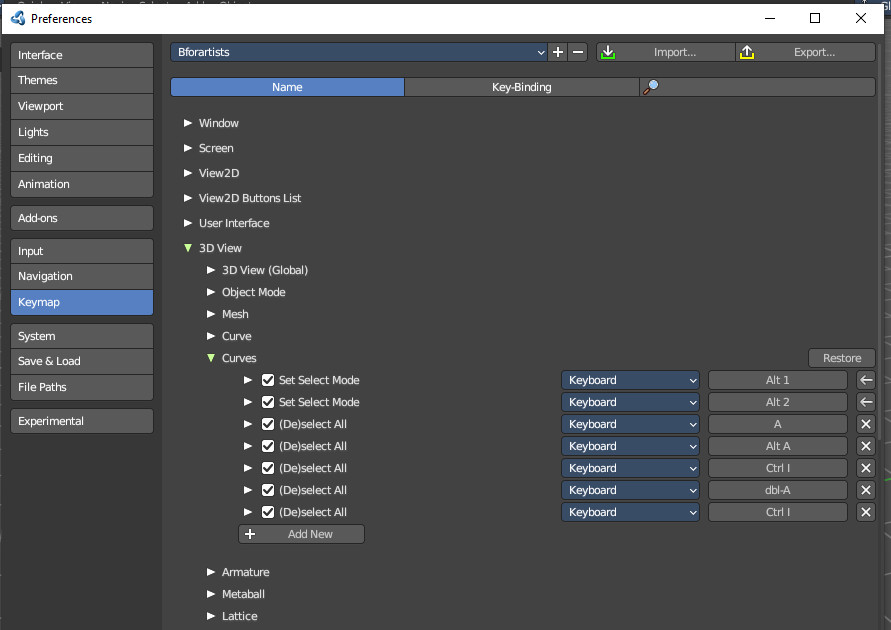Restore the Alt 2 Set Select Mode keybinding

[866, 402]
